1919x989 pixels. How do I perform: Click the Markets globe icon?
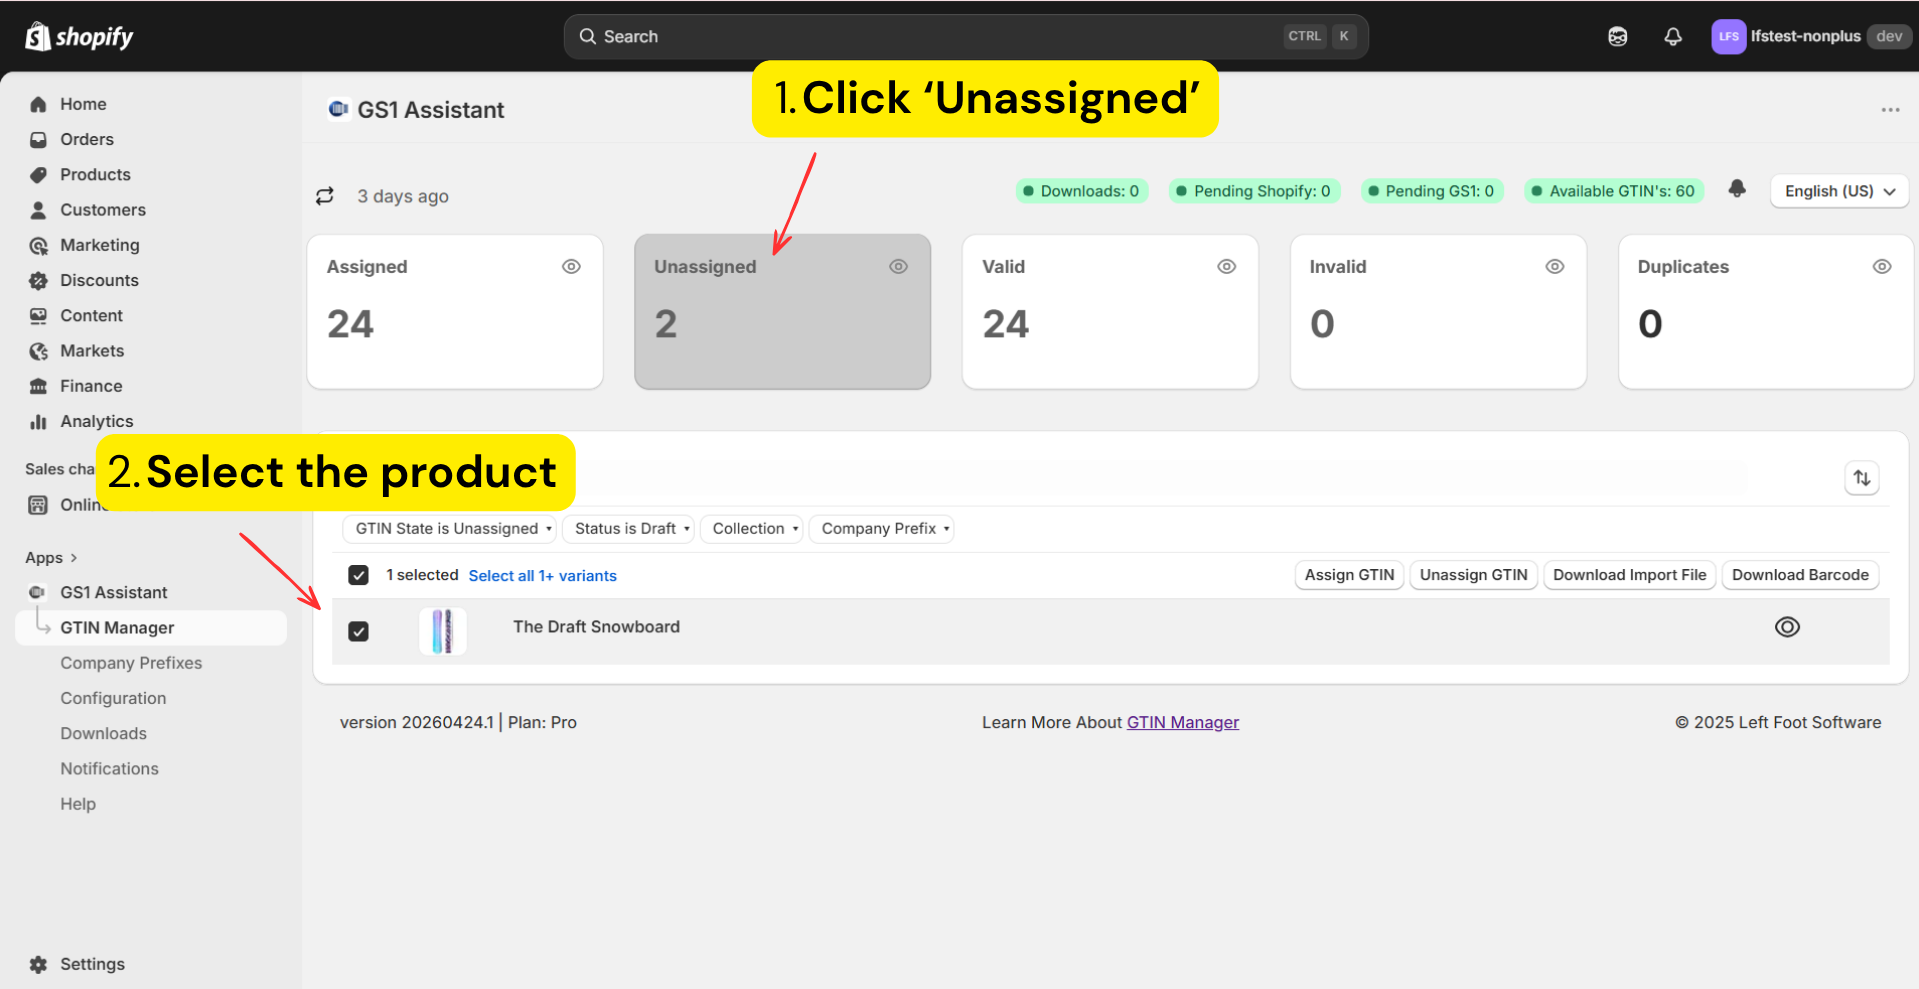[39, 351]
